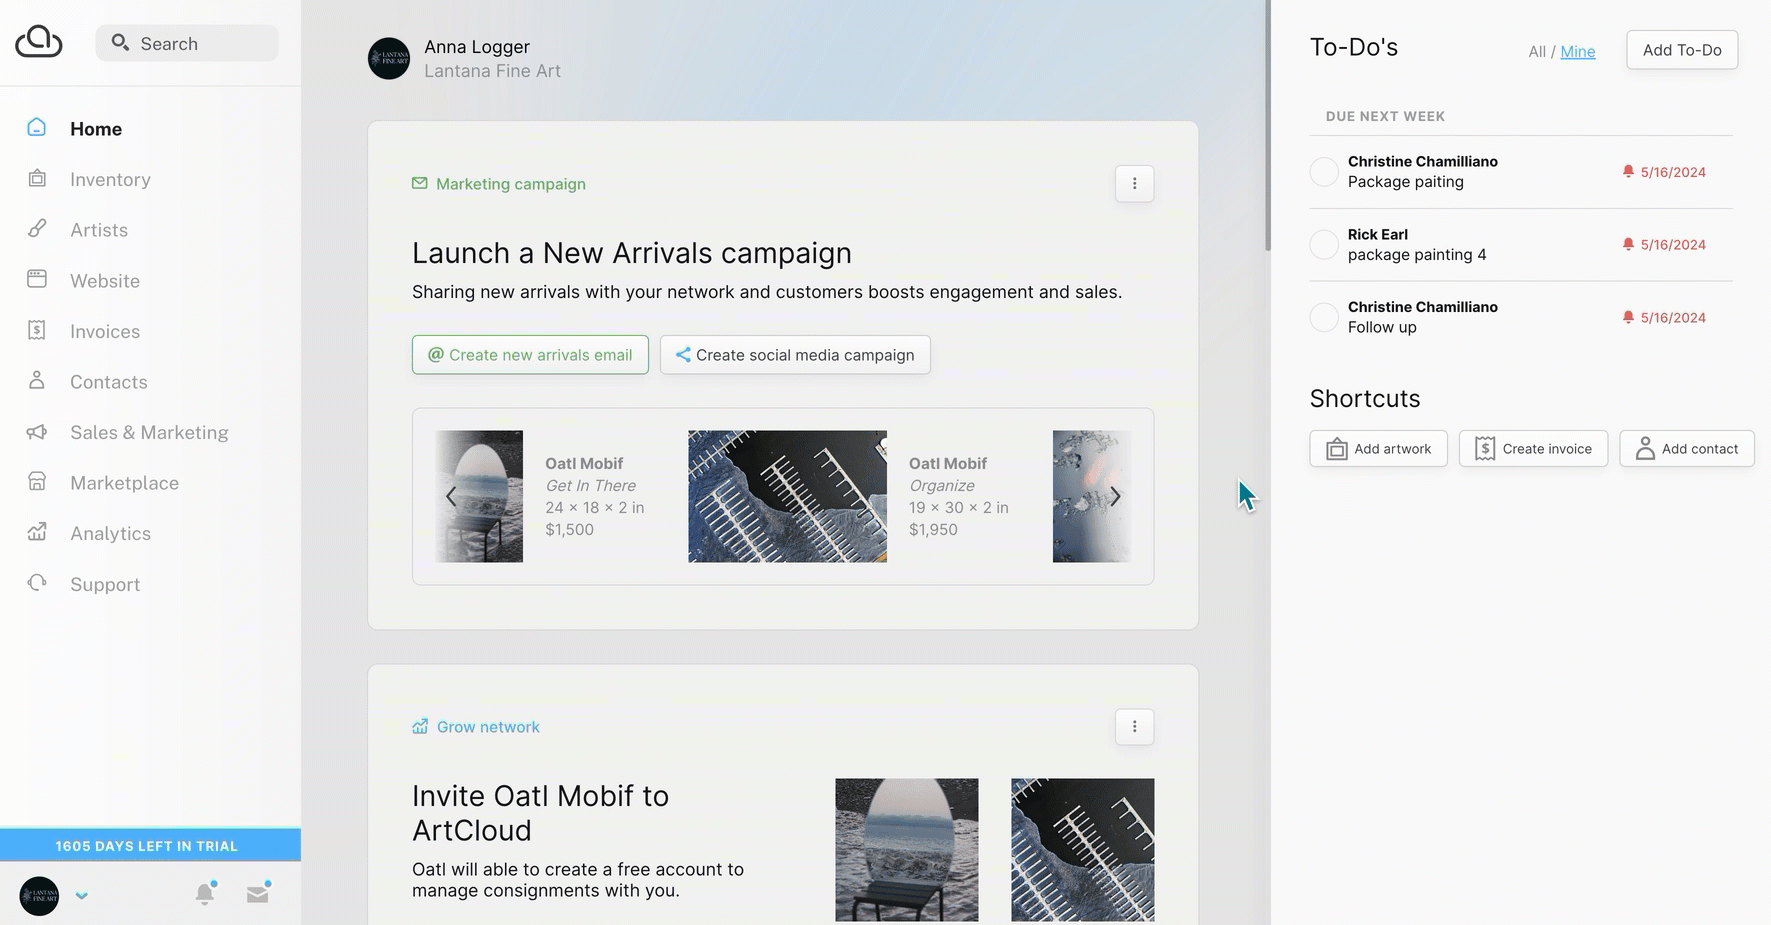Switch to the All to-do filter
This screenshot has height=925, width=1771.
pyautogui.click(x=1538, y=51)
